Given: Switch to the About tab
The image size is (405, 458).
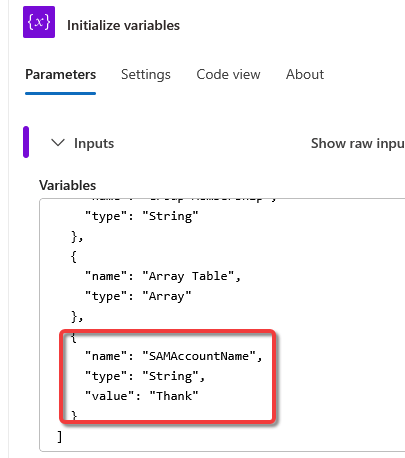Looking at the screenshot, I should point(305,74).
